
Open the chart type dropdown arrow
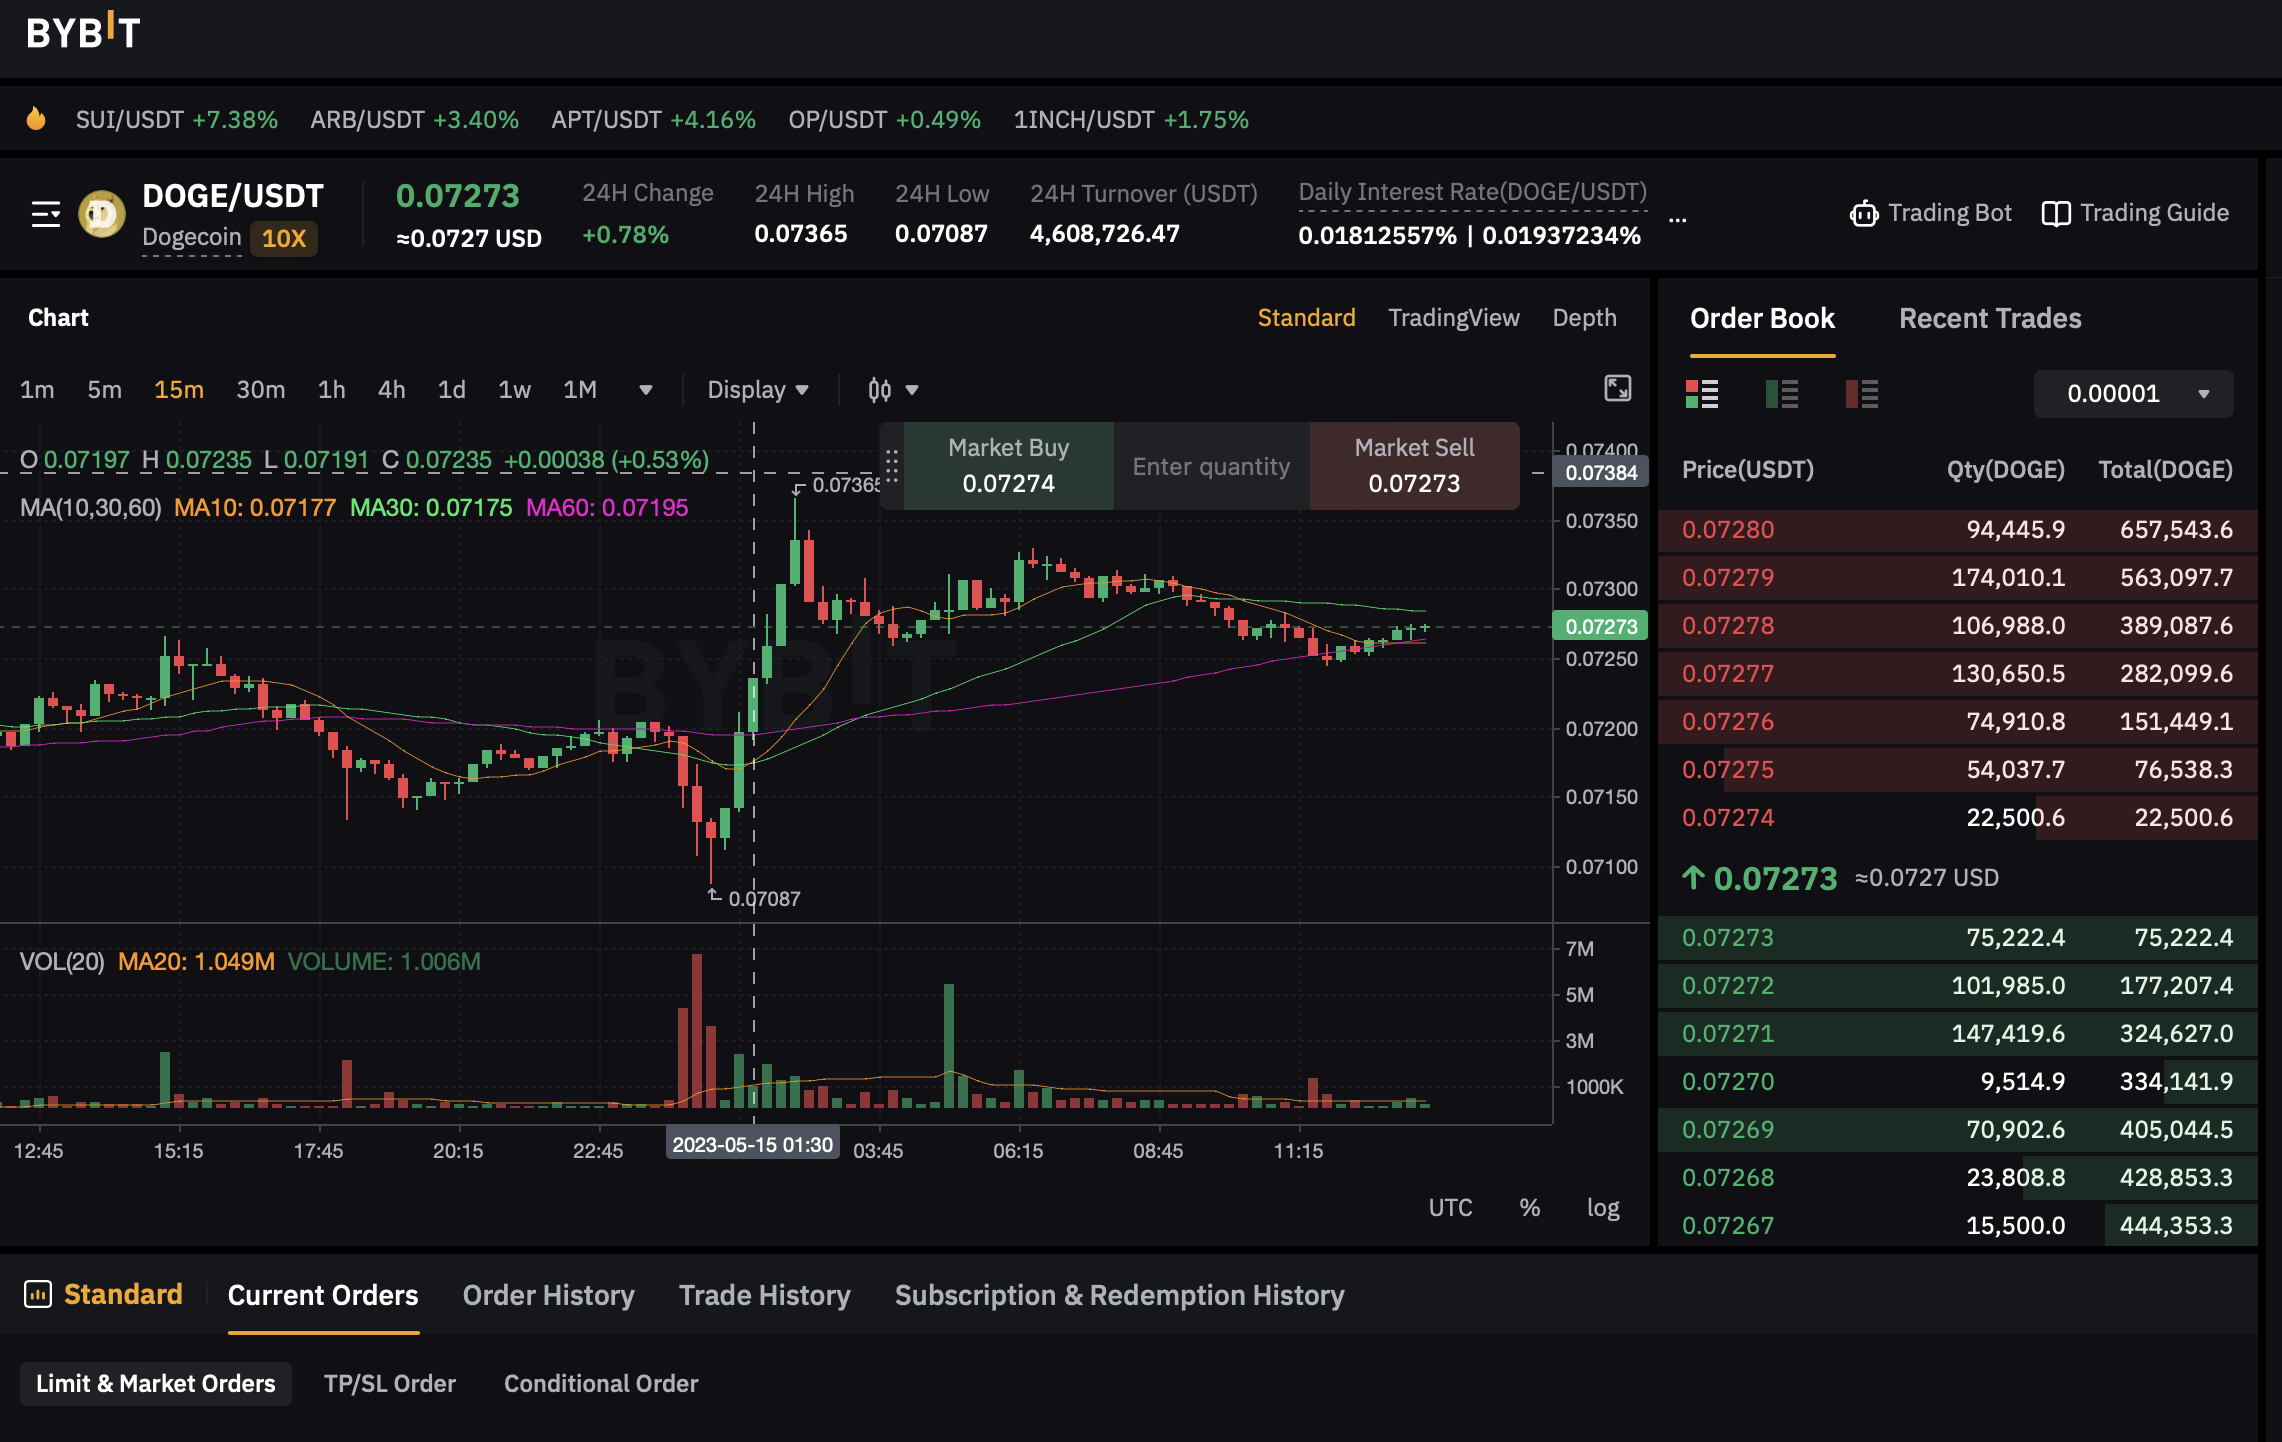[912, 390]
